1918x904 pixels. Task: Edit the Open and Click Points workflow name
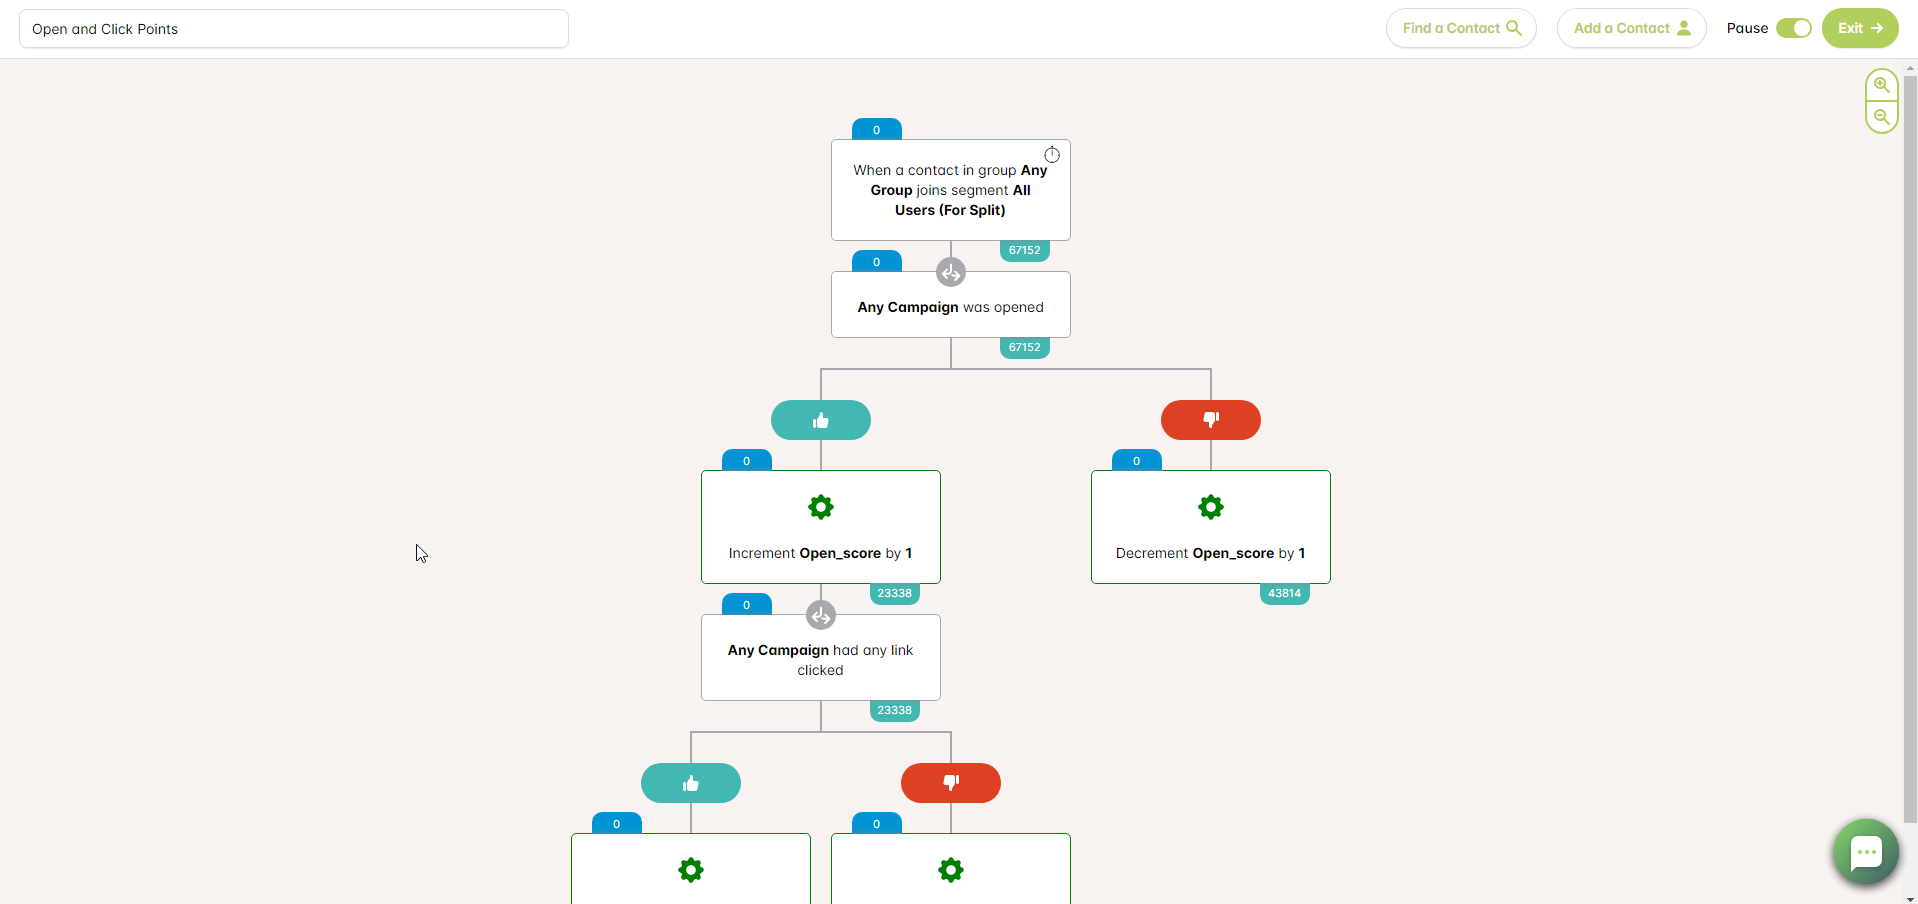(293, 28)
